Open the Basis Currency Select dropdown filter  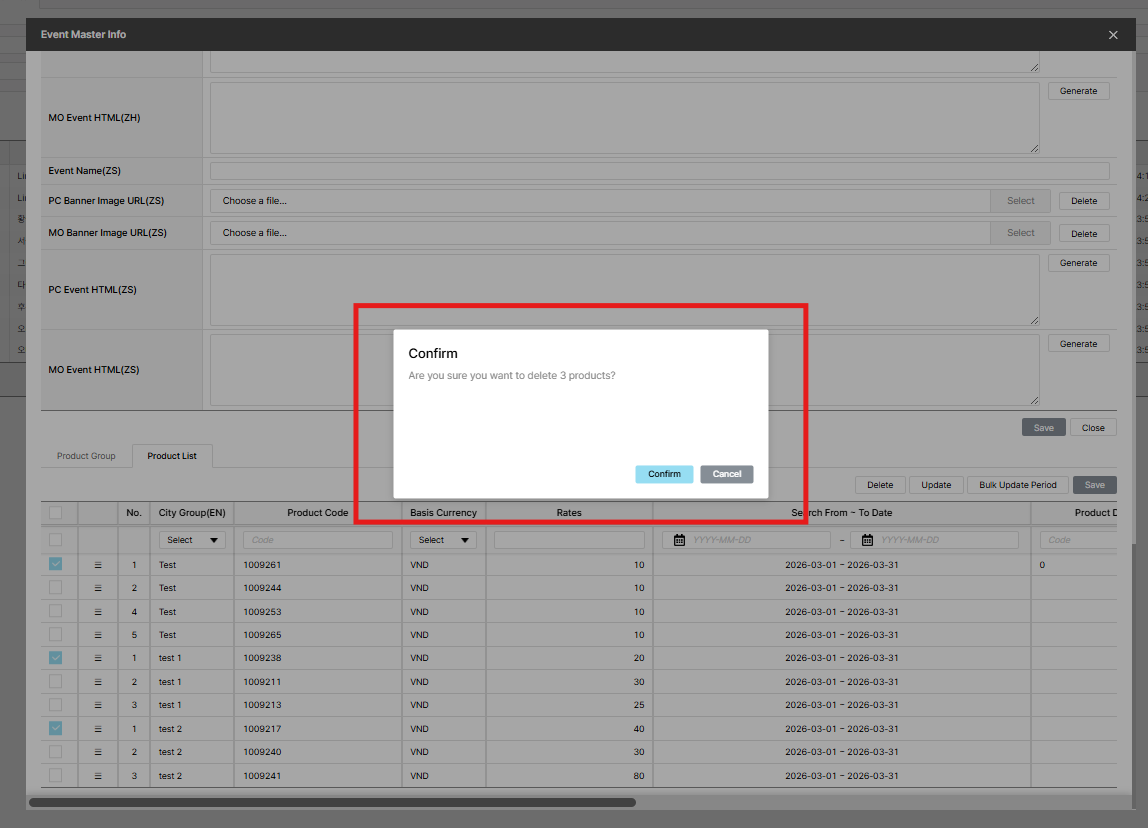[443, 540]
